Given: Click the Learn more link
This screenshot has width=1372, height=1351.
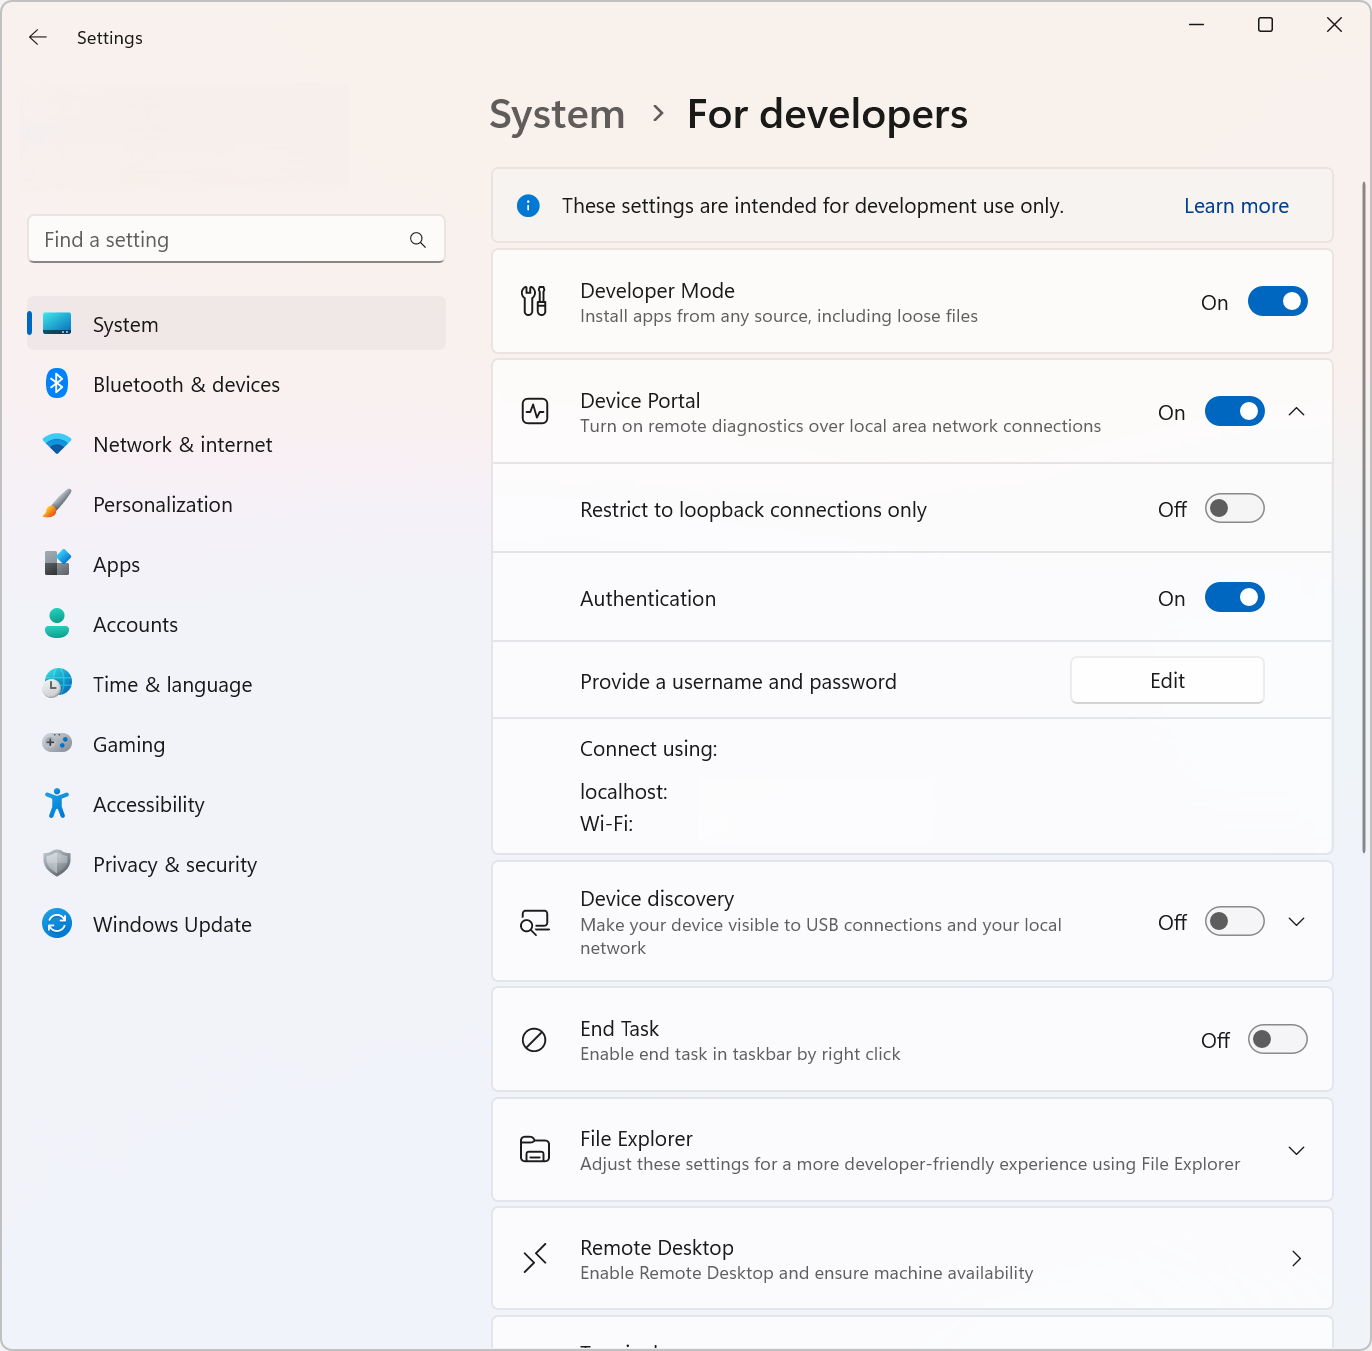Looking at the screenshot, I should (1236, 205).
